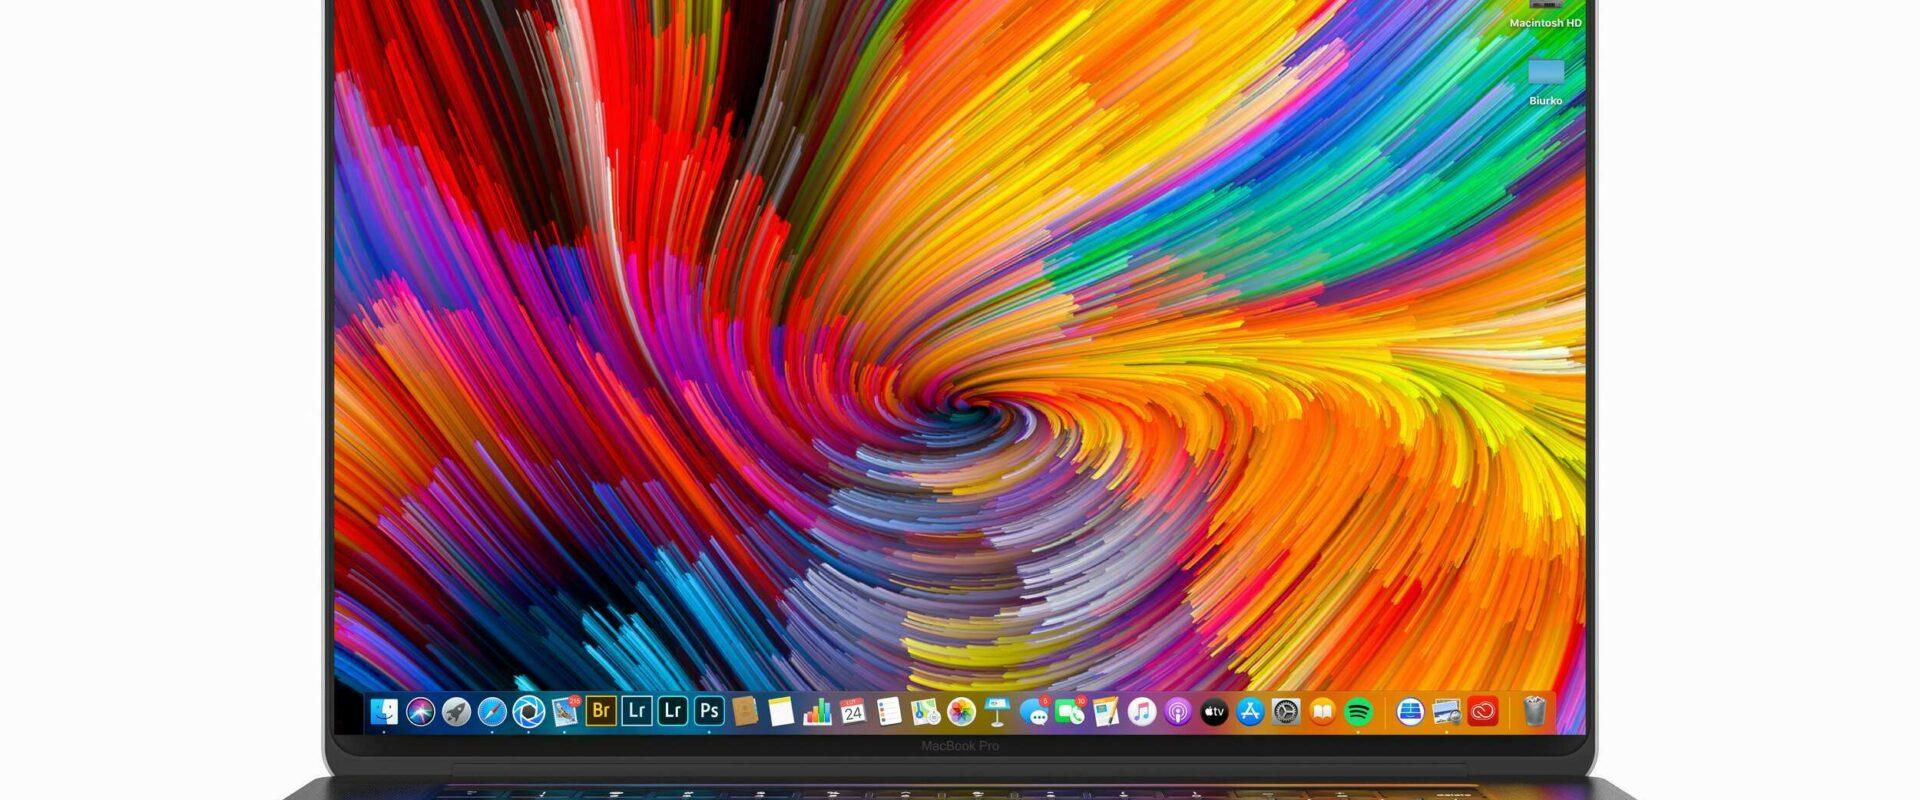The width and height of the screenshot is (1920, 800).
Task: Launch the red Adobe Creative Cloud icon
Action: [1482, 711]
